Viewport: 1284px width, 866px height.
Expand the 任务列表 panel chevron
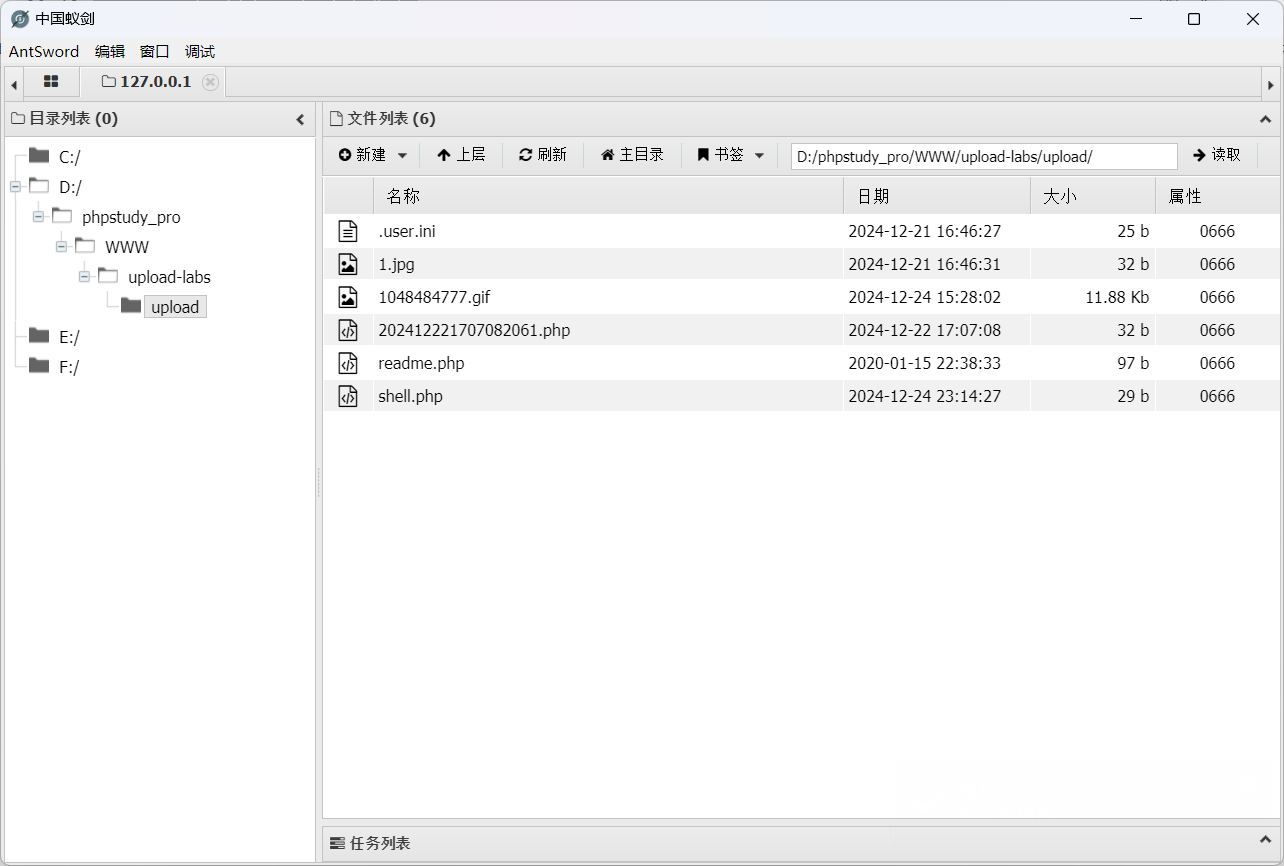1265,843
